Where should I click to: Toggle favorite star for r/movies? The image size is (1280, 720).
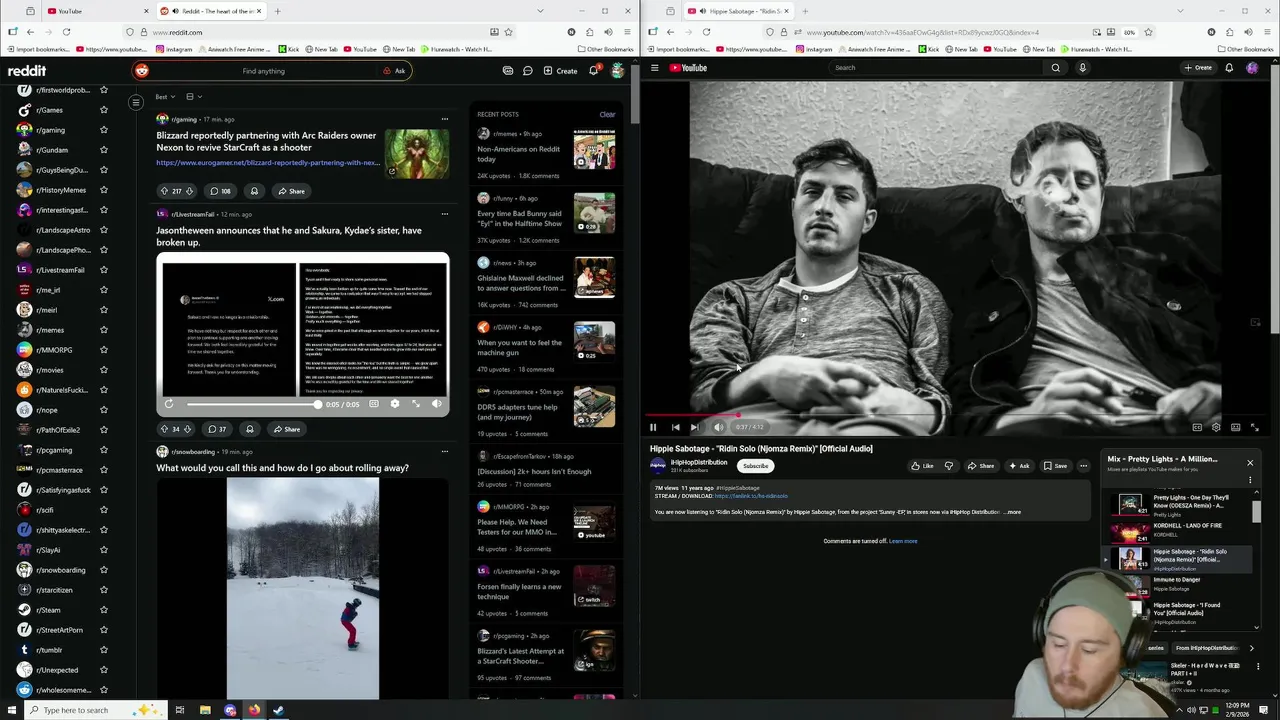click(x=103, y=370)
